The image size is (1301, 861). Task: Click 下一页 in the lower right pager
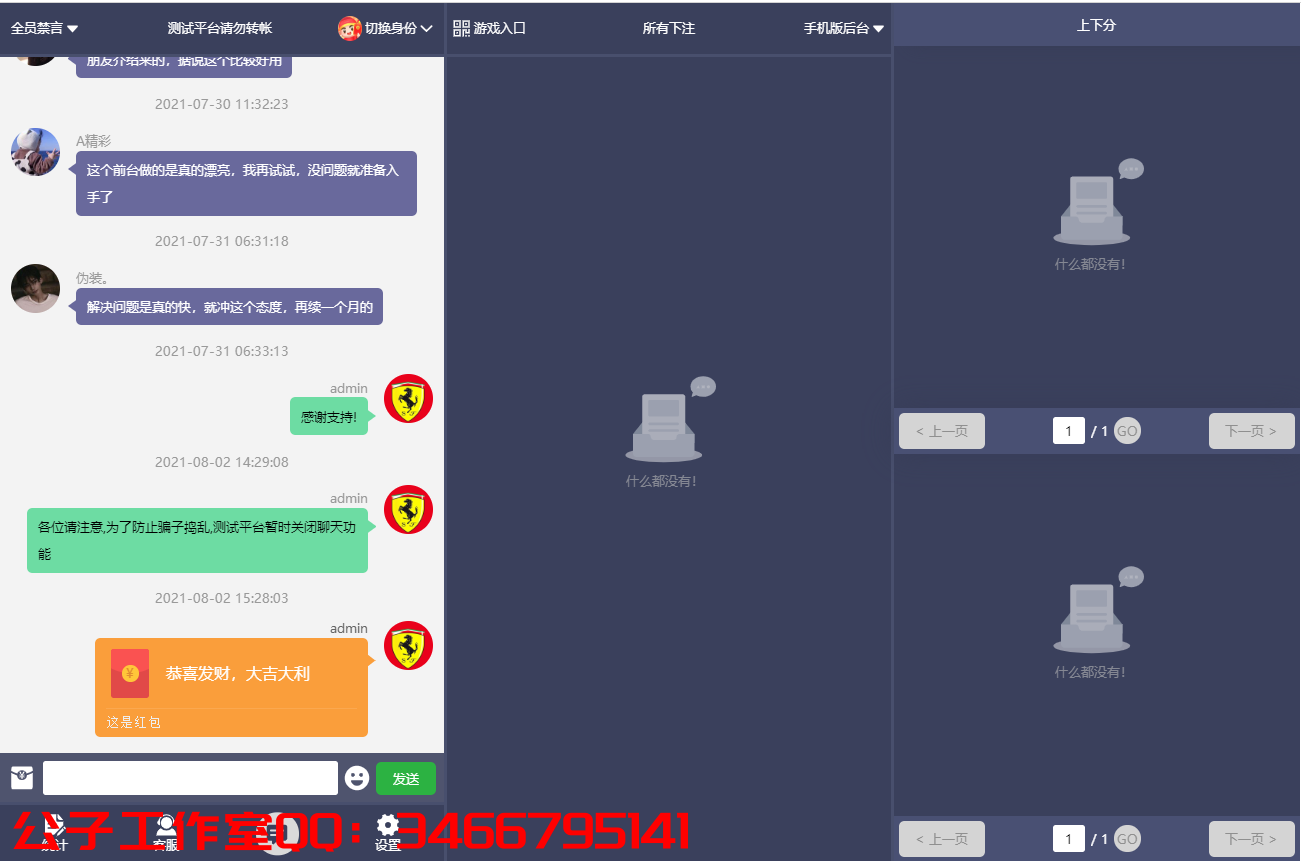tap(1252, 839)
